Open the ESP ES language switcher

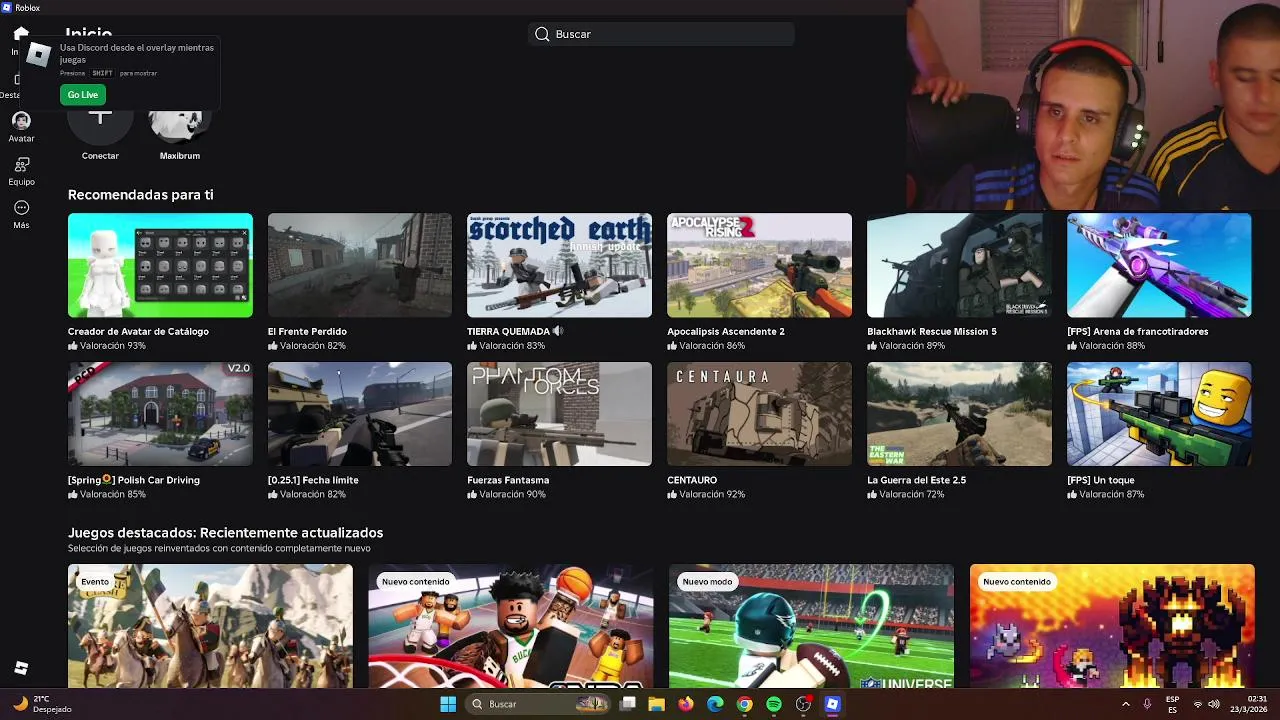[1173, 704]
